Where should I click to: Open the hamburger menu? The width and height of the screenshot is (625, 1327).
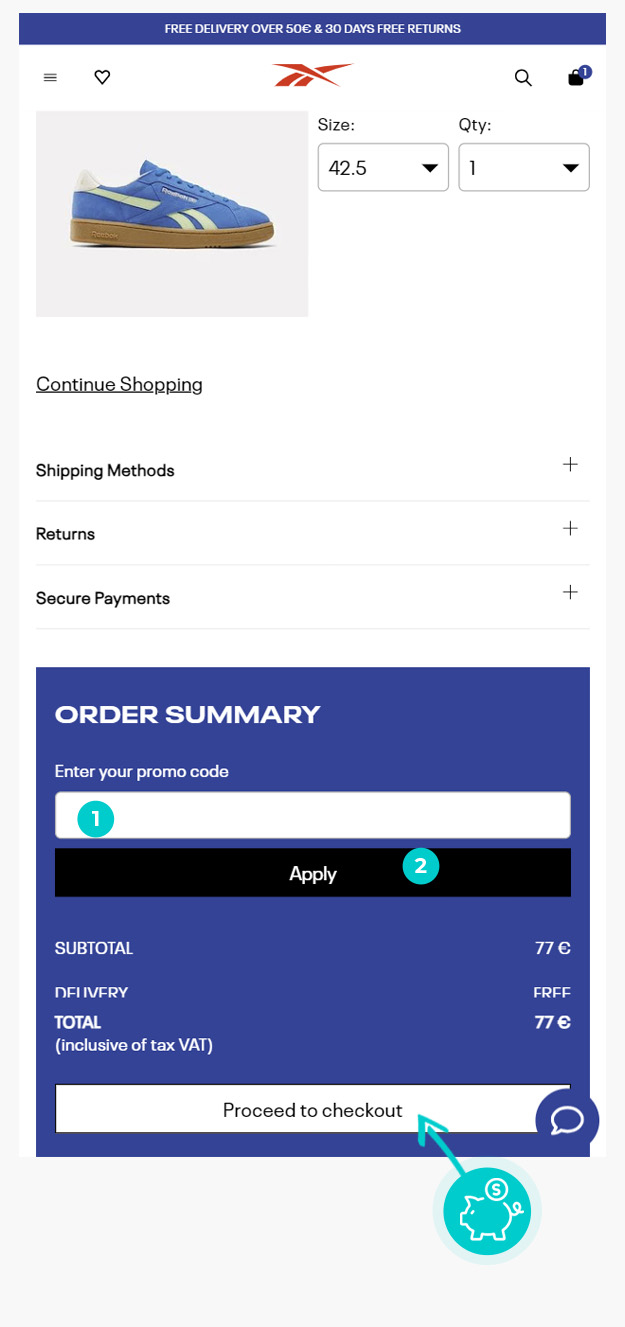coord(50,77)
